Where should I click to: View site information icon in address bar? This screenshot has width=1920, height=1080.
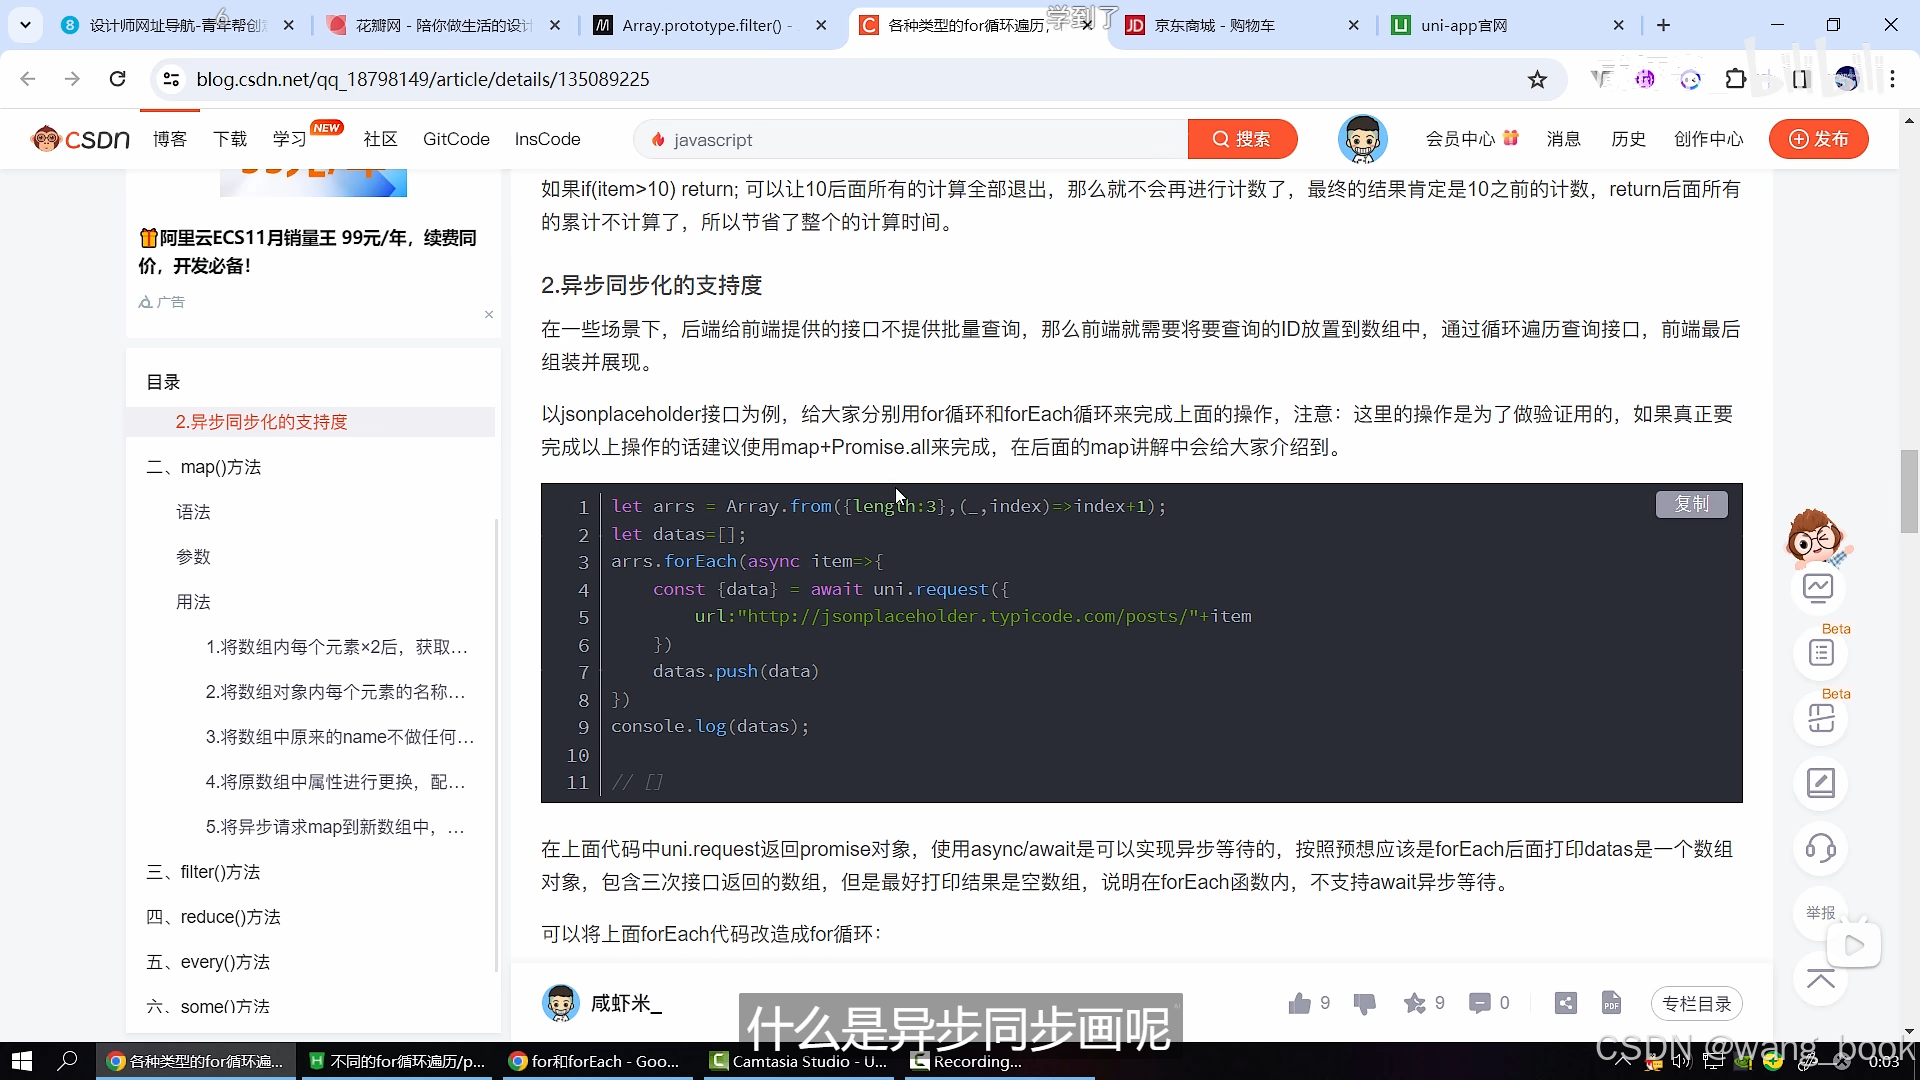point(171,79)
